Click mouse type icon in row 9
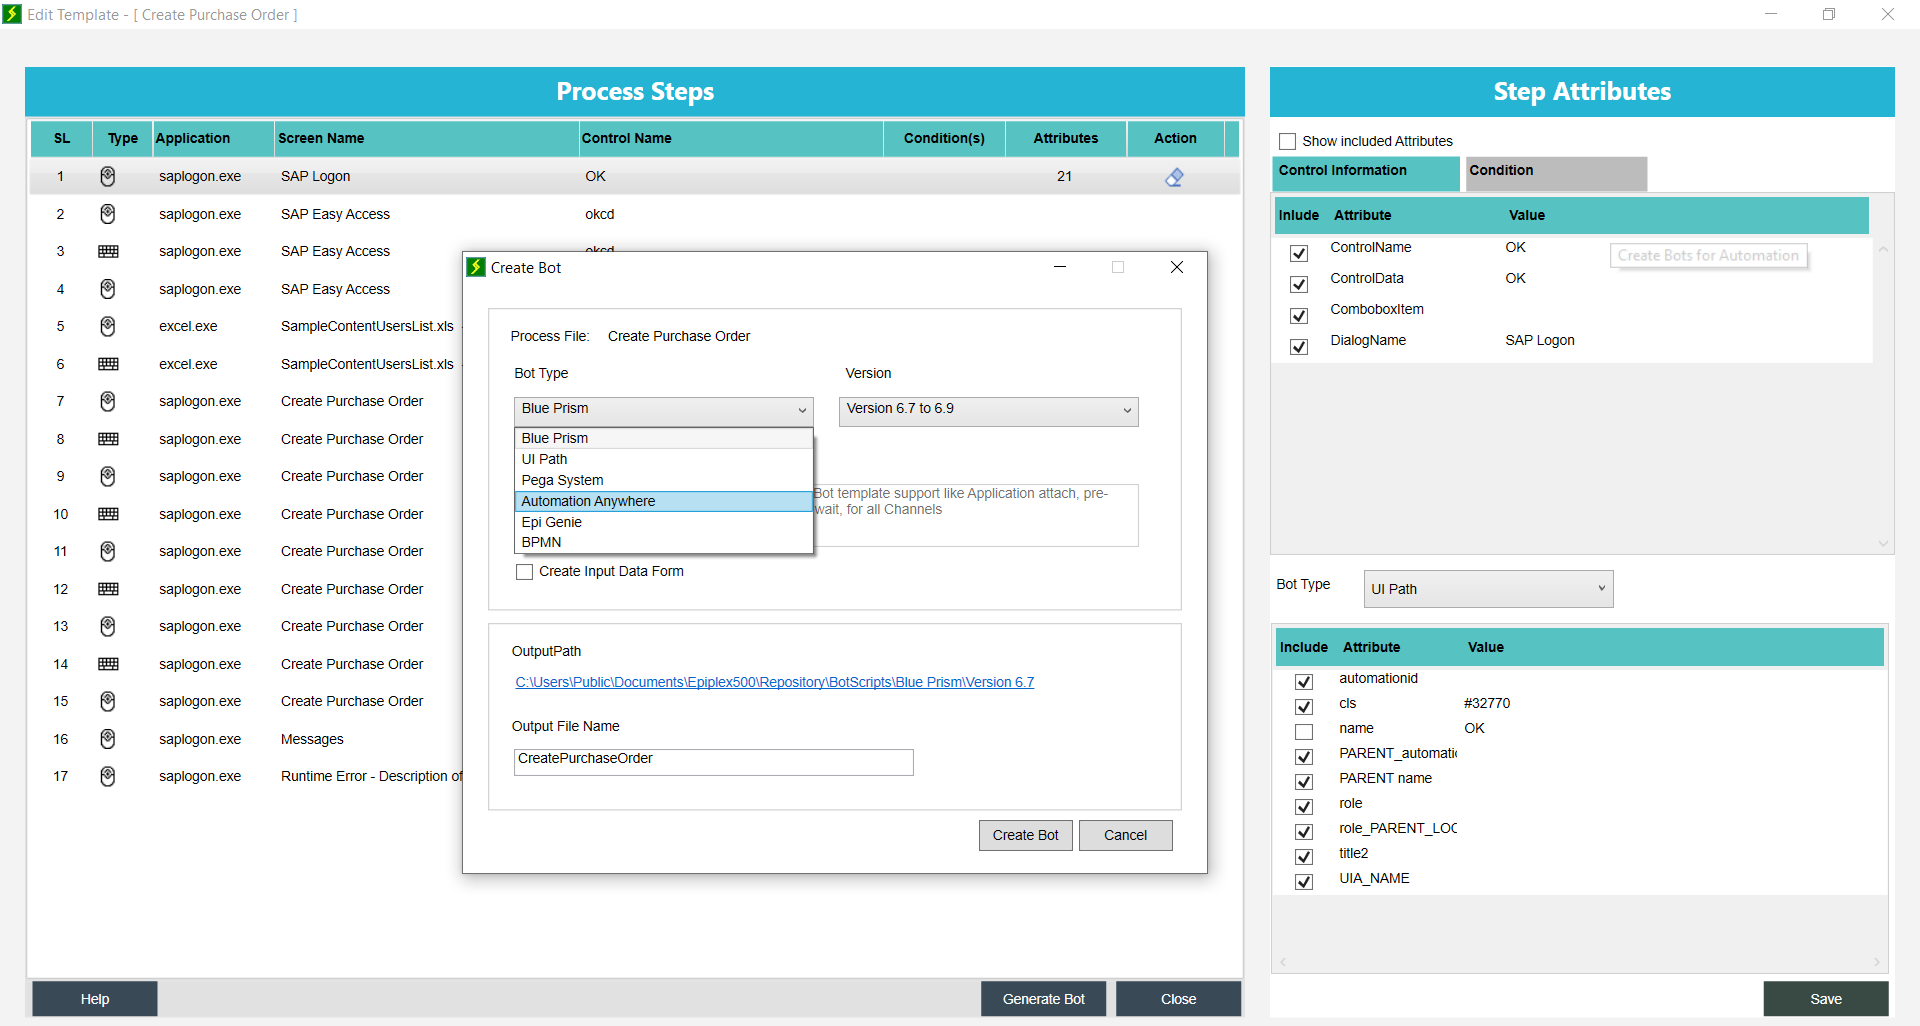This screenshot has height=1026, width=1920. pos(108,476)
